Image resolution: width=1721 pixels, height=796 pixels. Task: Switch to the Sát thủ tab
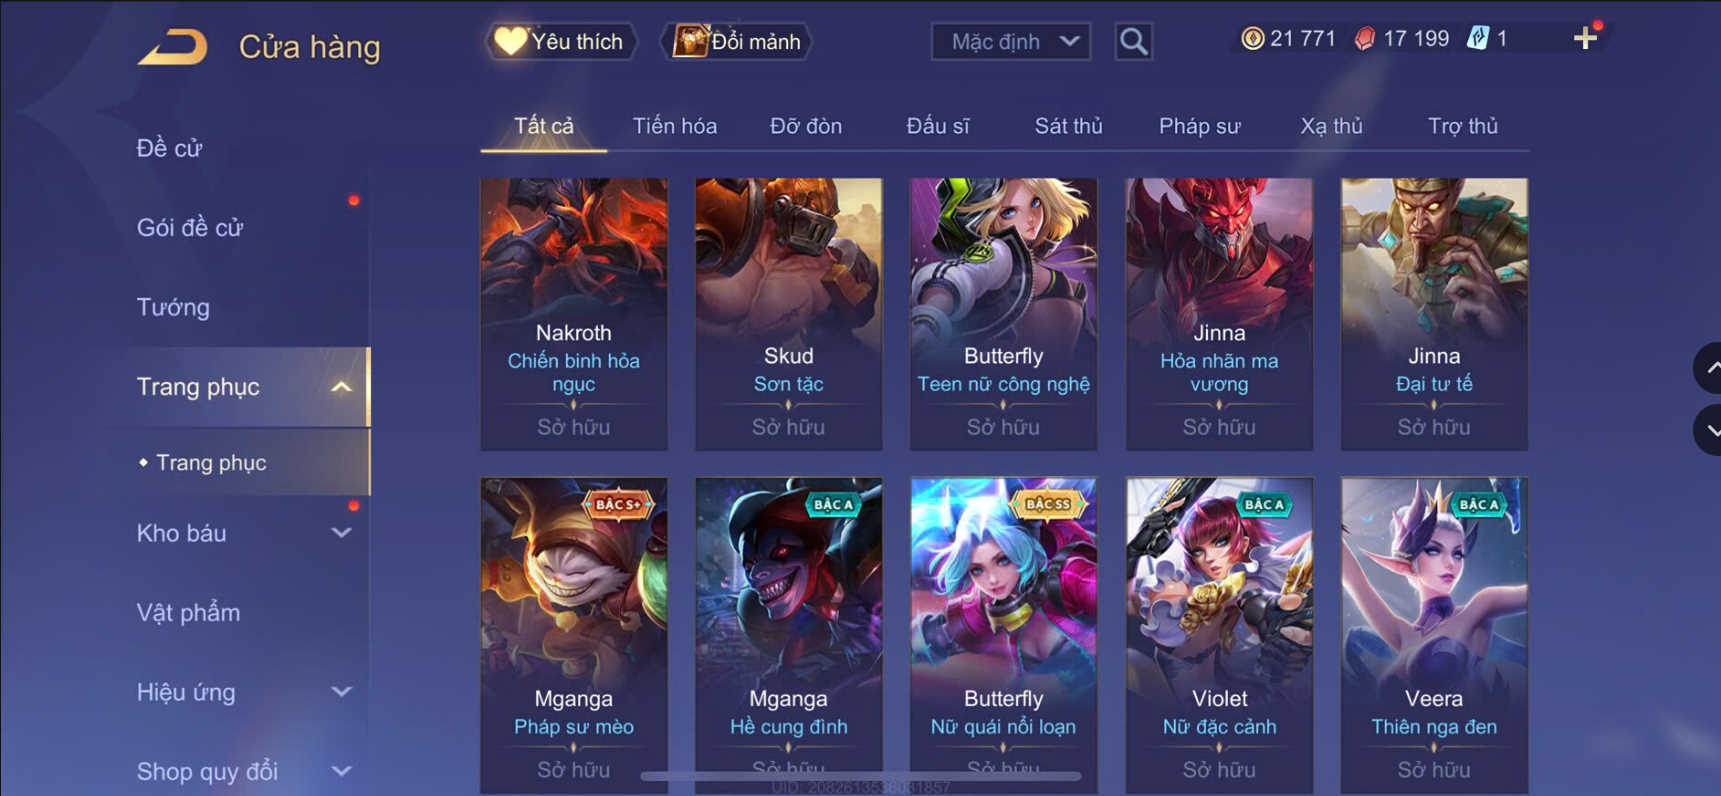pos(1068,126)
